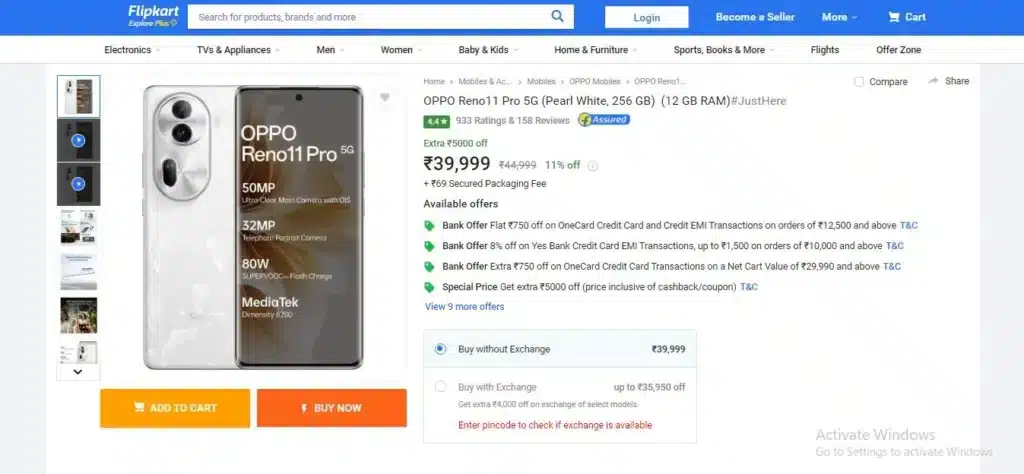Open View 9 more offers link
The height and width of the screenshot is (474, 1024).
[x=464, y=306]
